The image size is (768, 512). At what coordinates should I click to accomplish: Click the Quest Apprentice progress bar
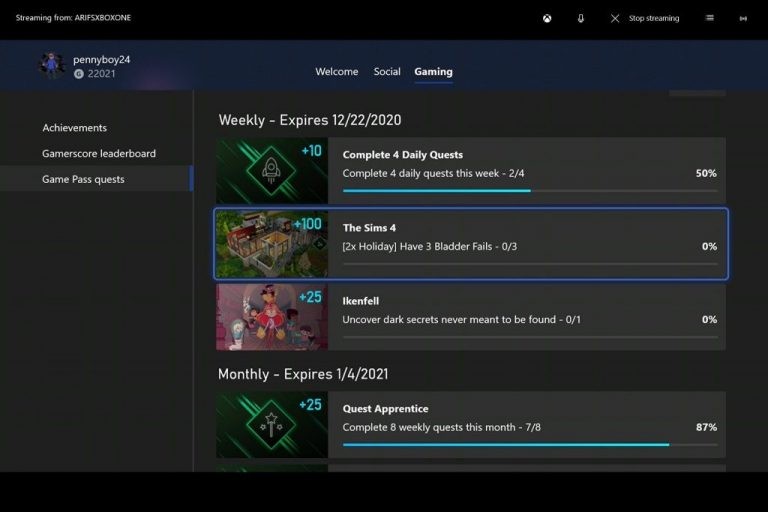(x=530, y=444)
